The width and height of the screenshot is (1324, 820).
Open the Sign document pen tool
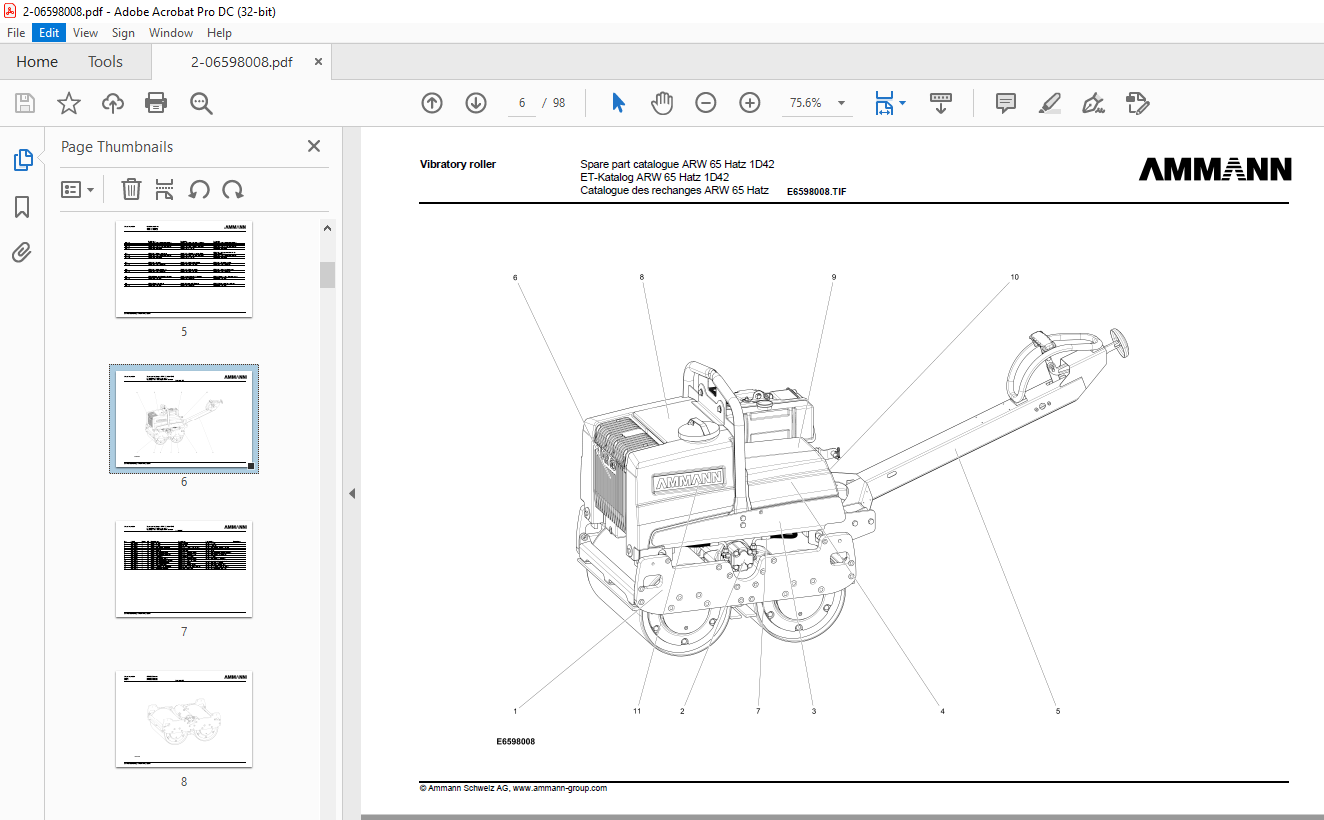point(1093,103)
